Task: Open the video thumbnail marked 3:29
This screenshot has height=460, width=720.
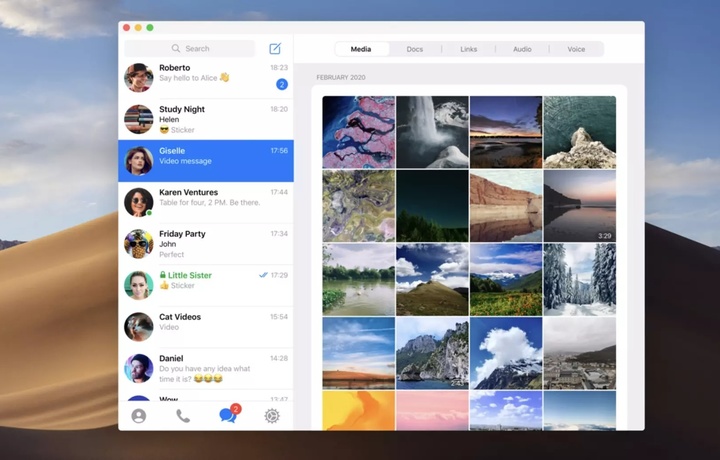Action: pyautogui.click(x=580, y=206)
